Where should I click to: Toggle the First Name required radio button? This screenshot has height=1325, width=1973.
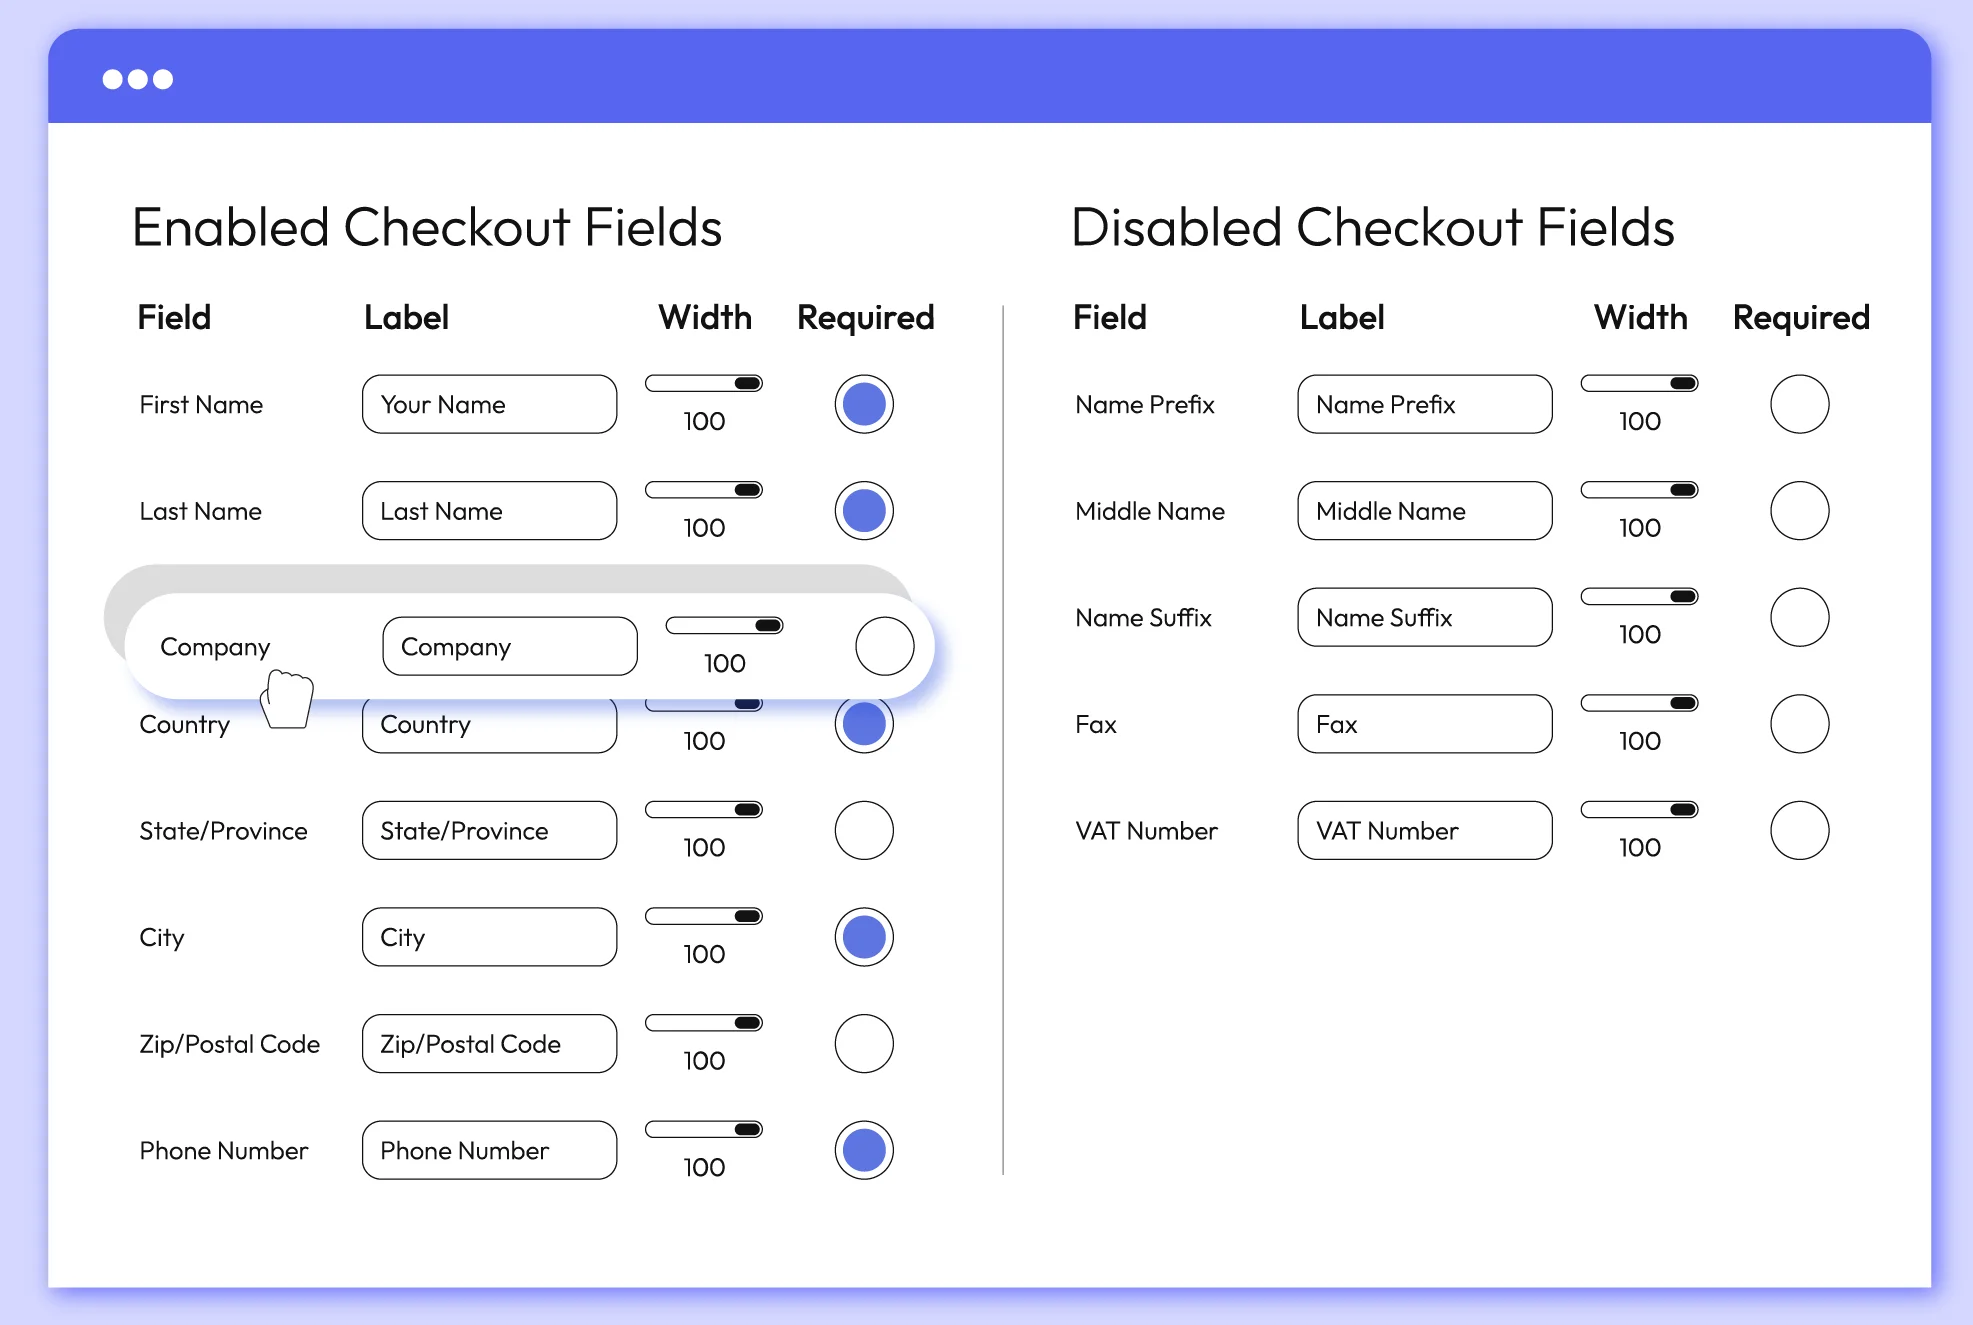[x=864, y=404]
